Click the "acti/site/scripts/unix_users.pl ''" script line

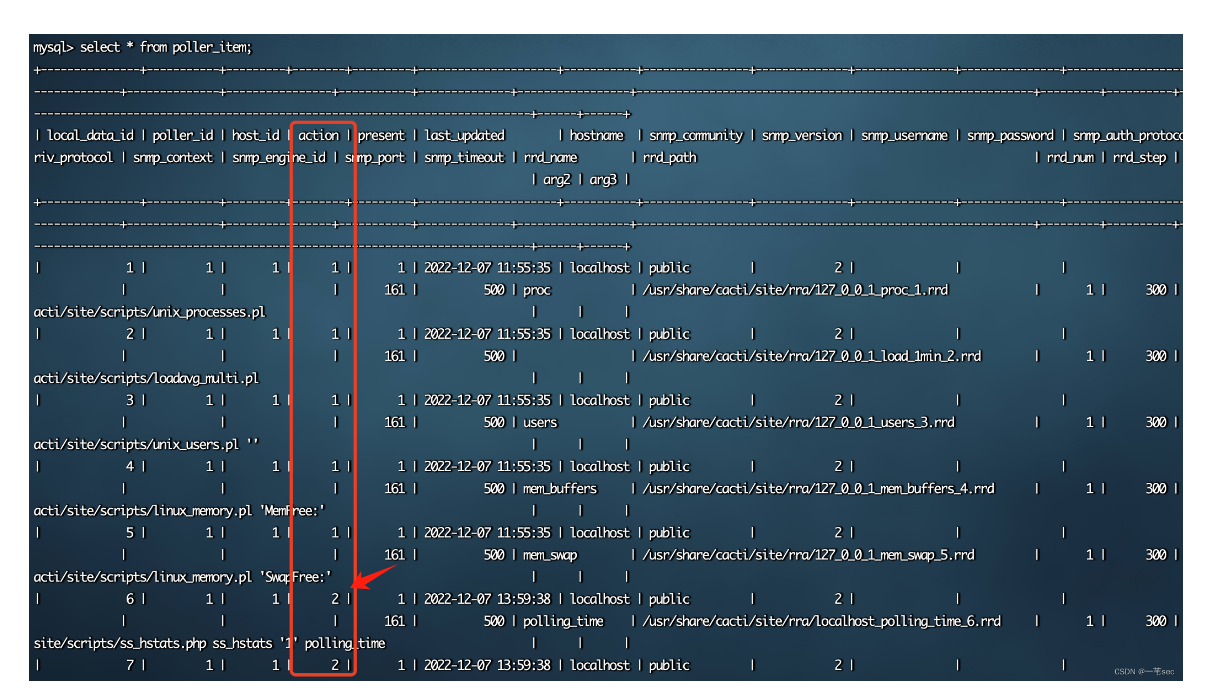pos(146,444)
